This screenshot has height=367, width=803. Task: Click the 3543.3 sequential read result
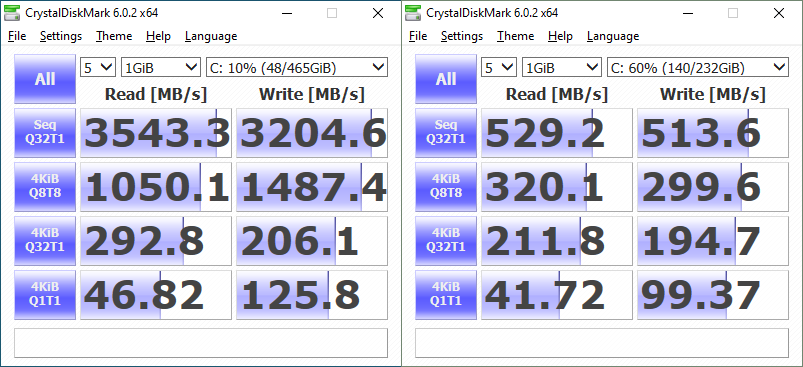[x=156, y=133]
